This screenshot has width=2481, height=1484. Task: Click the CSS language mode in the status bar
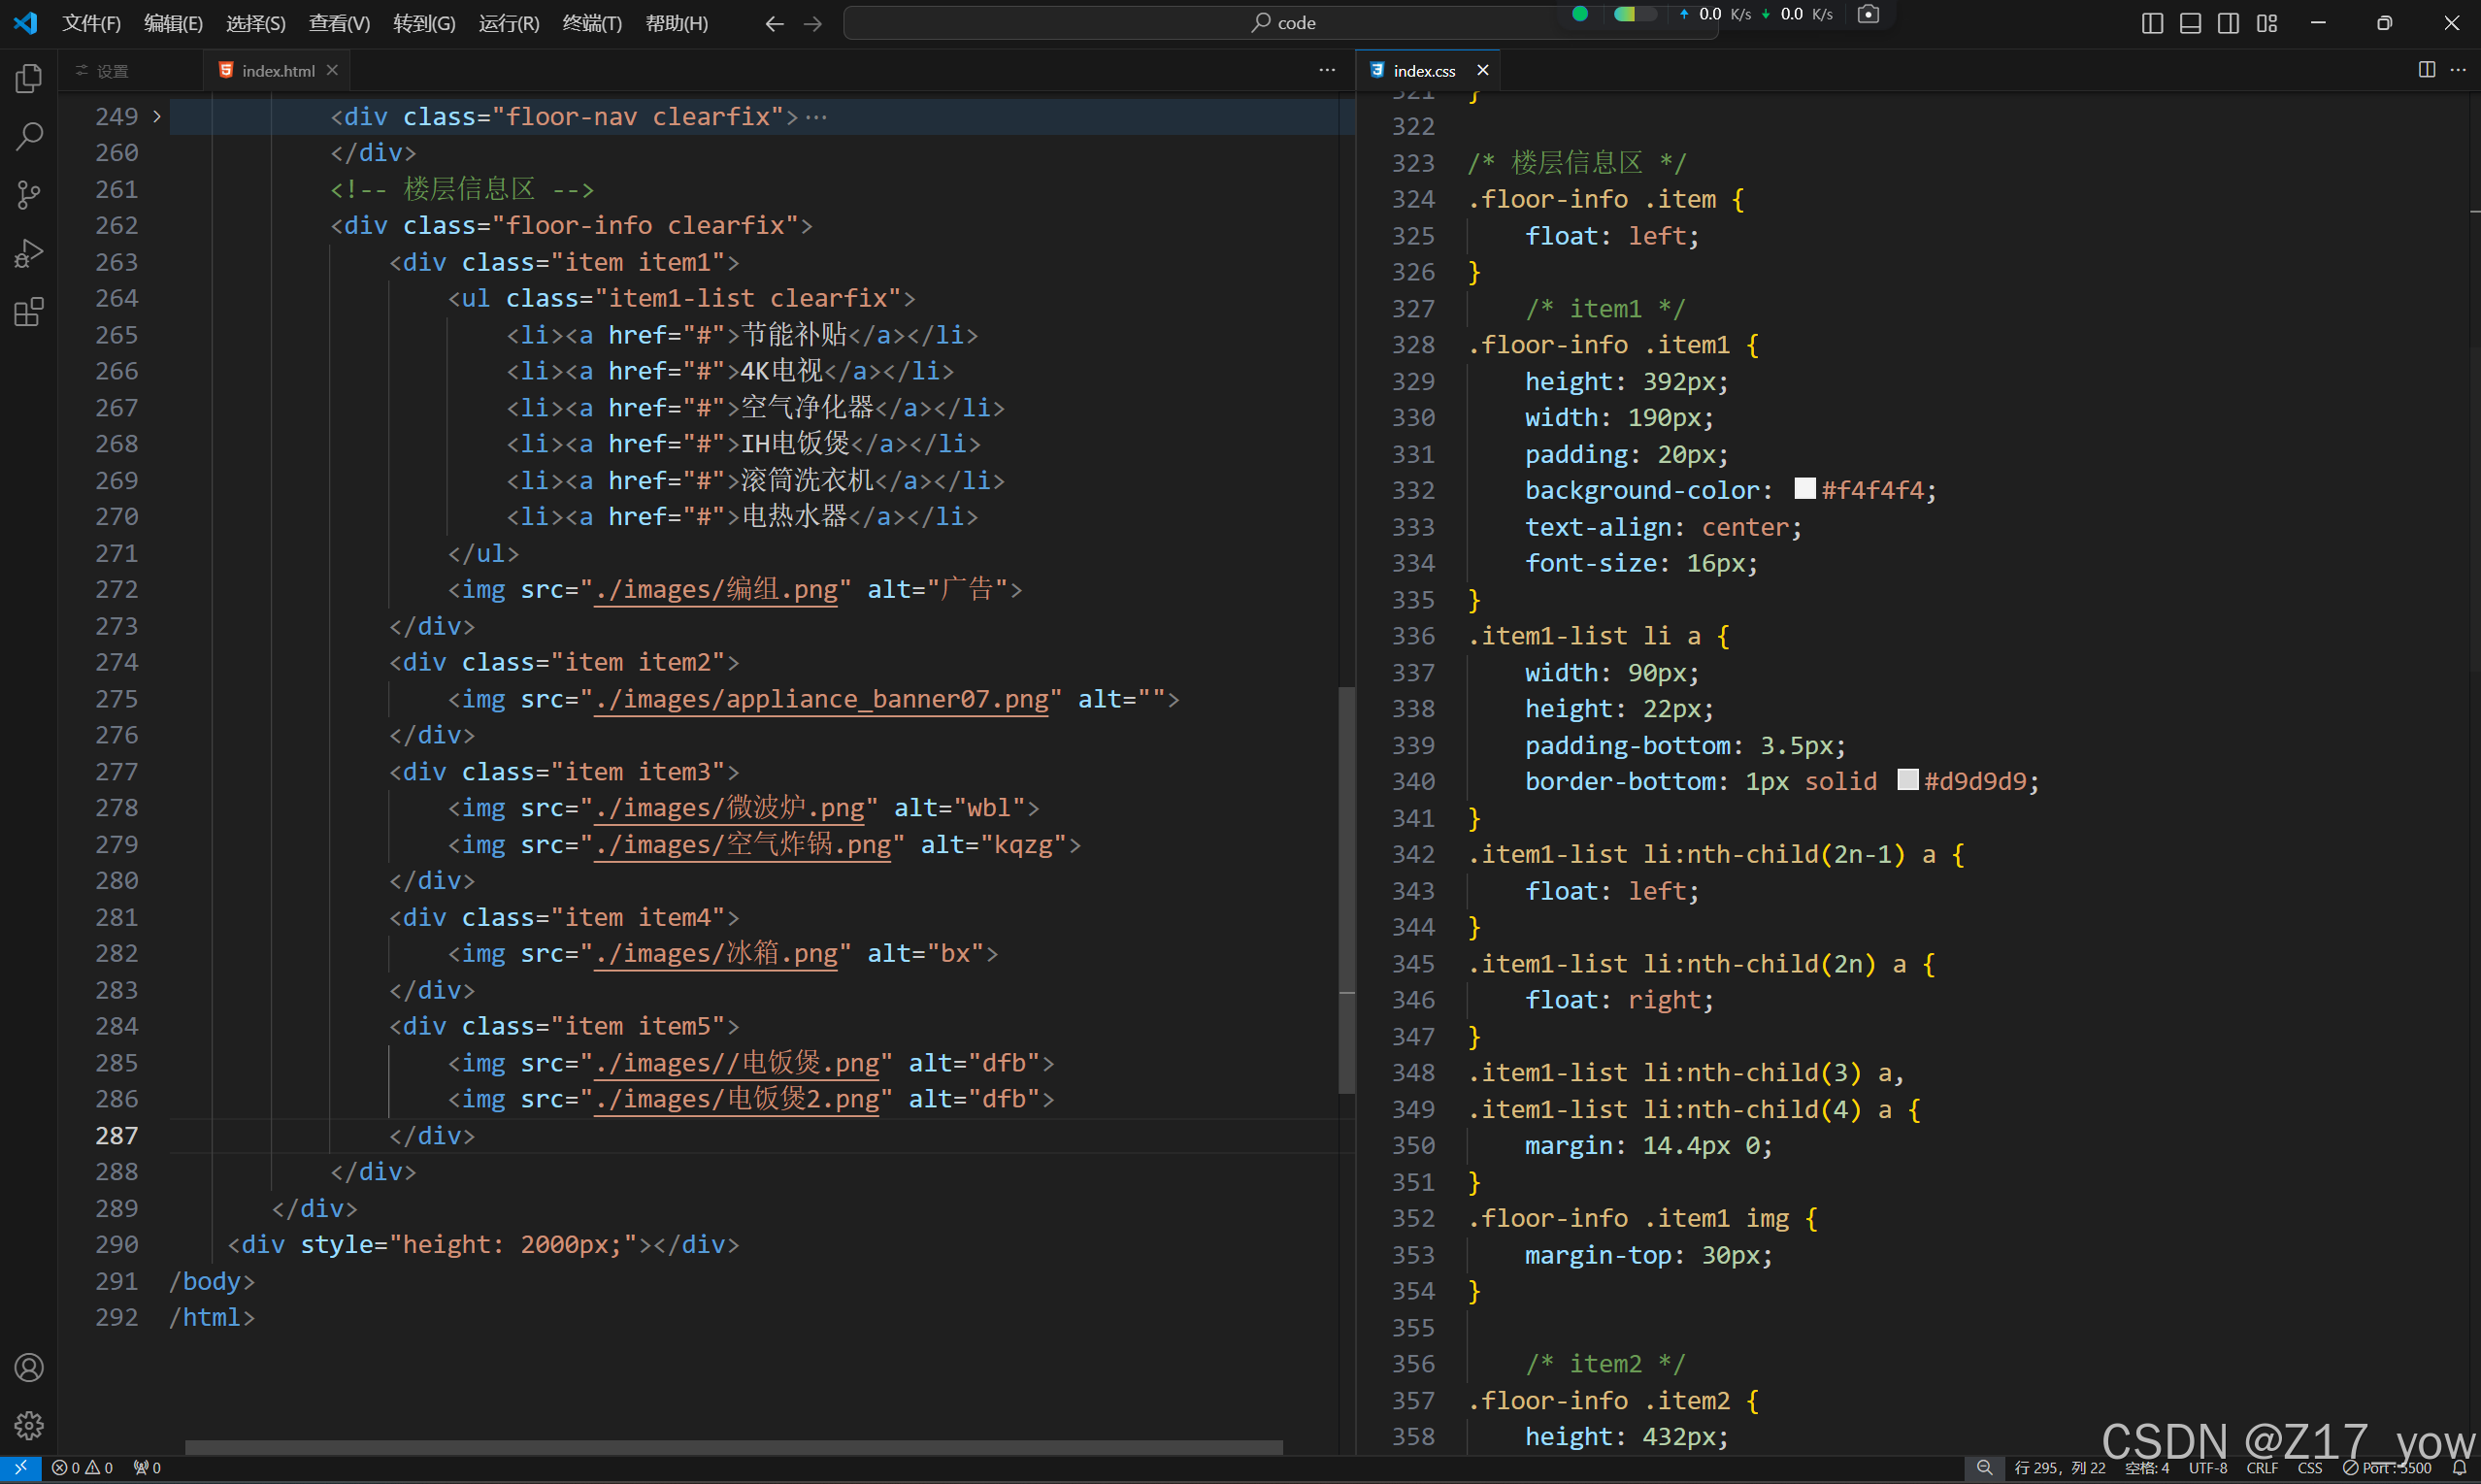point(2309,1468)
